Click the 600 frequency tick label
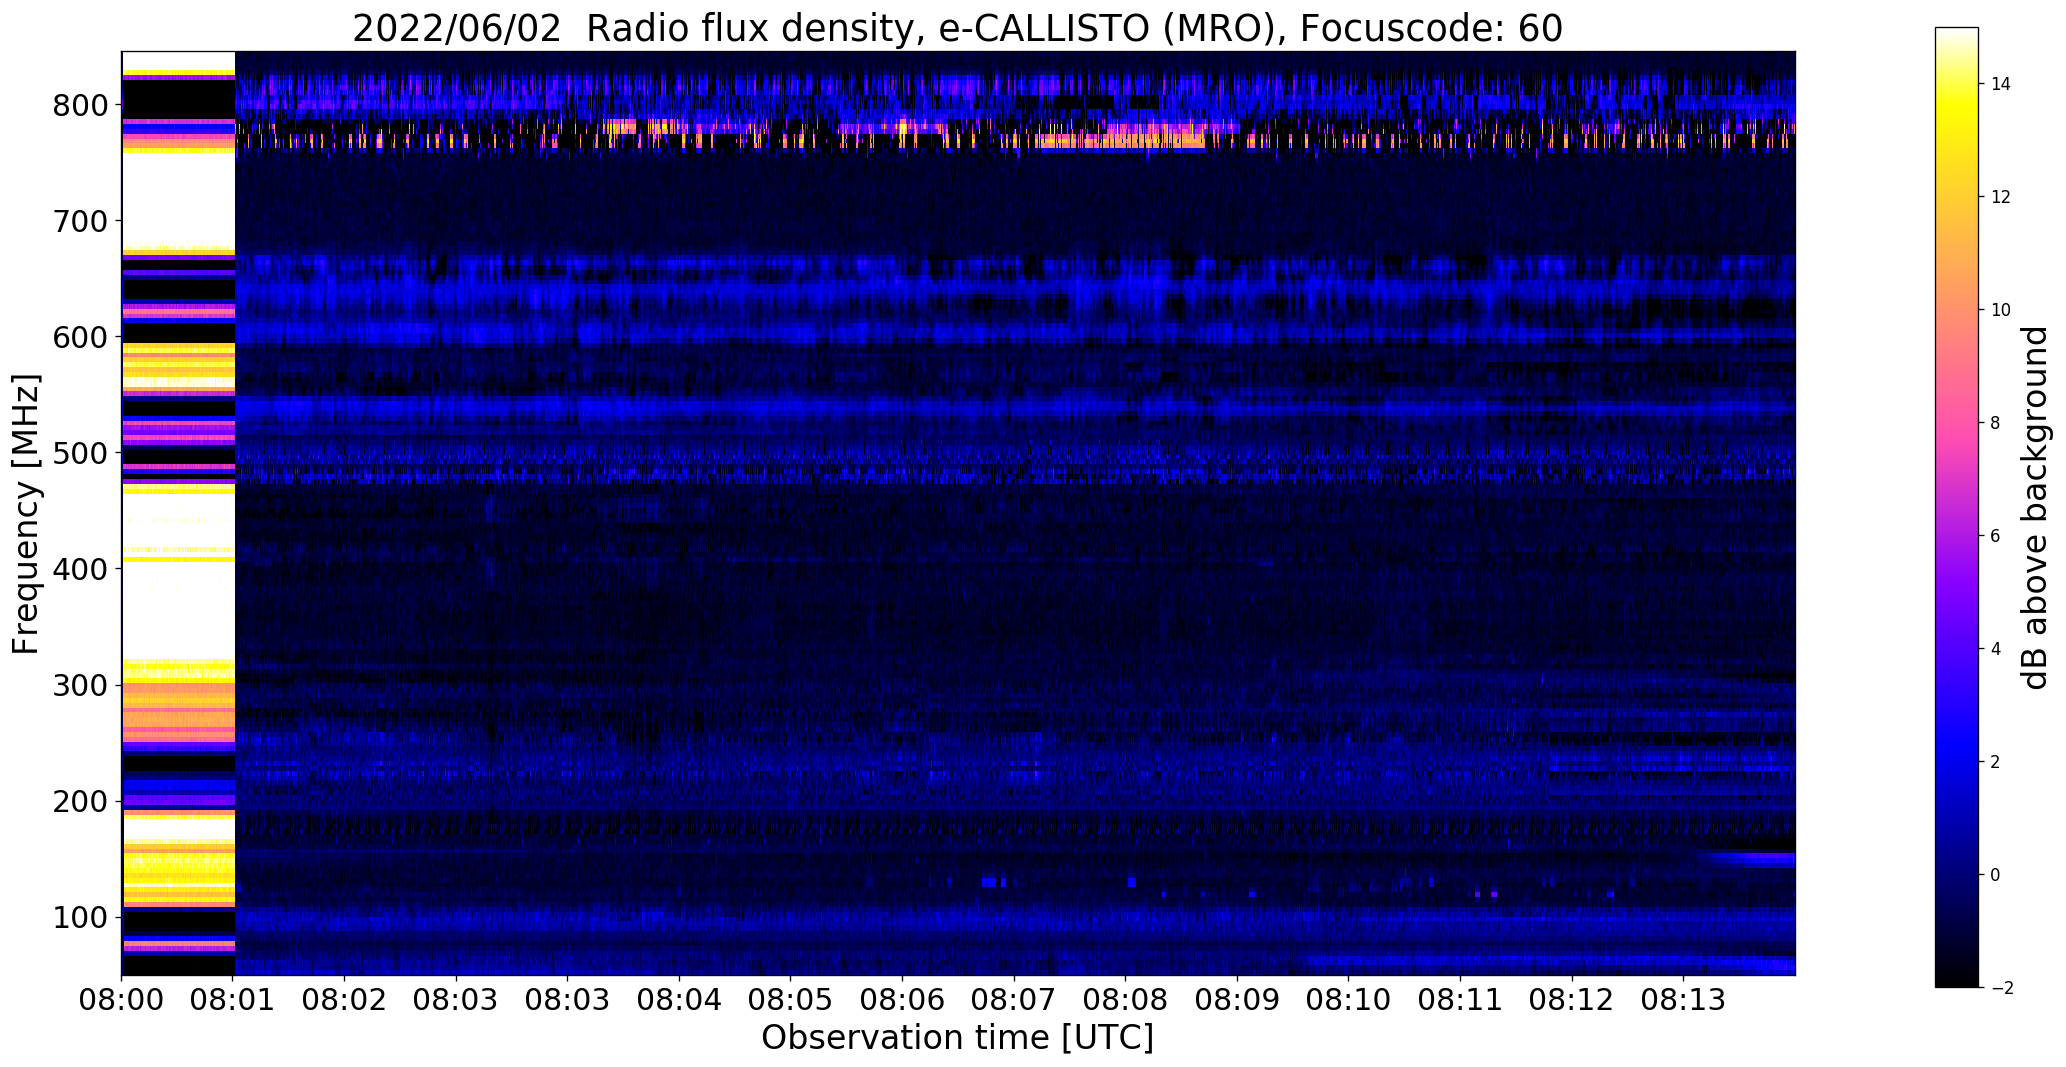Viewport: 2066px width, 1067px height. click(80, 337)
